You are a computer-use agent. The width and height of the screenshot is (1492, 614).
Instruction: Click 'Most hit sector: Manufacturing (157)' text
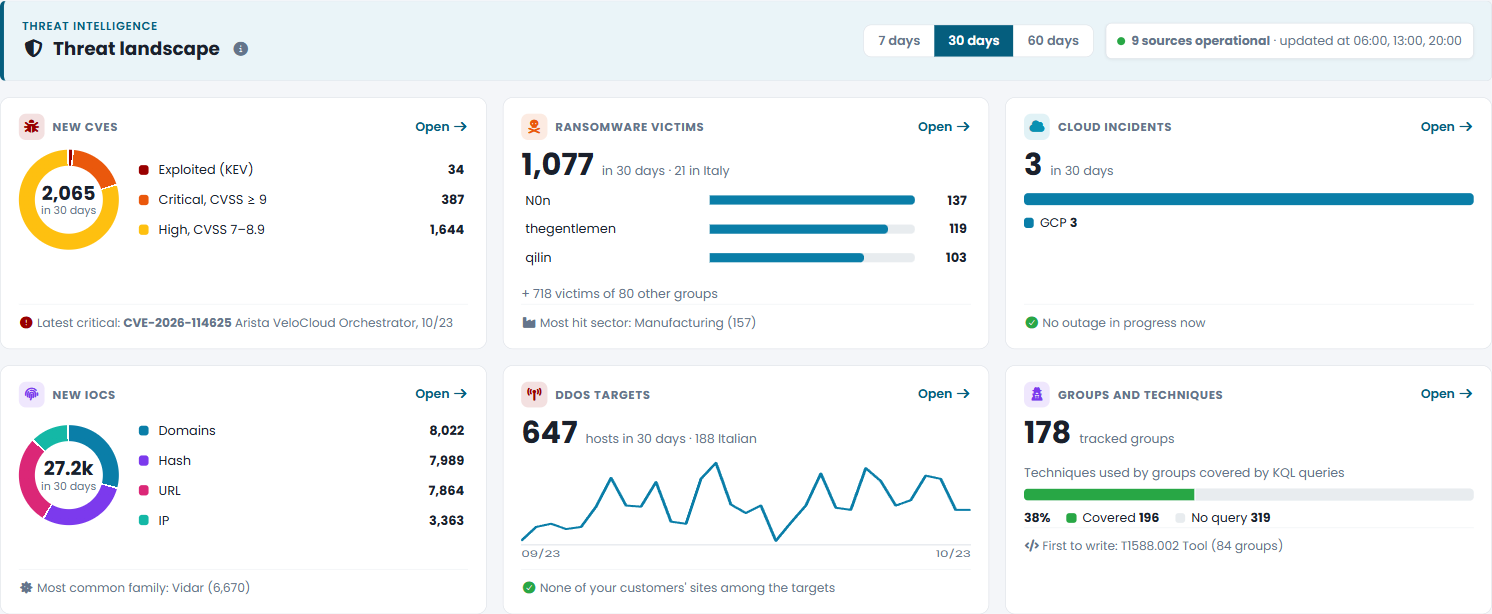coord(648,323)
